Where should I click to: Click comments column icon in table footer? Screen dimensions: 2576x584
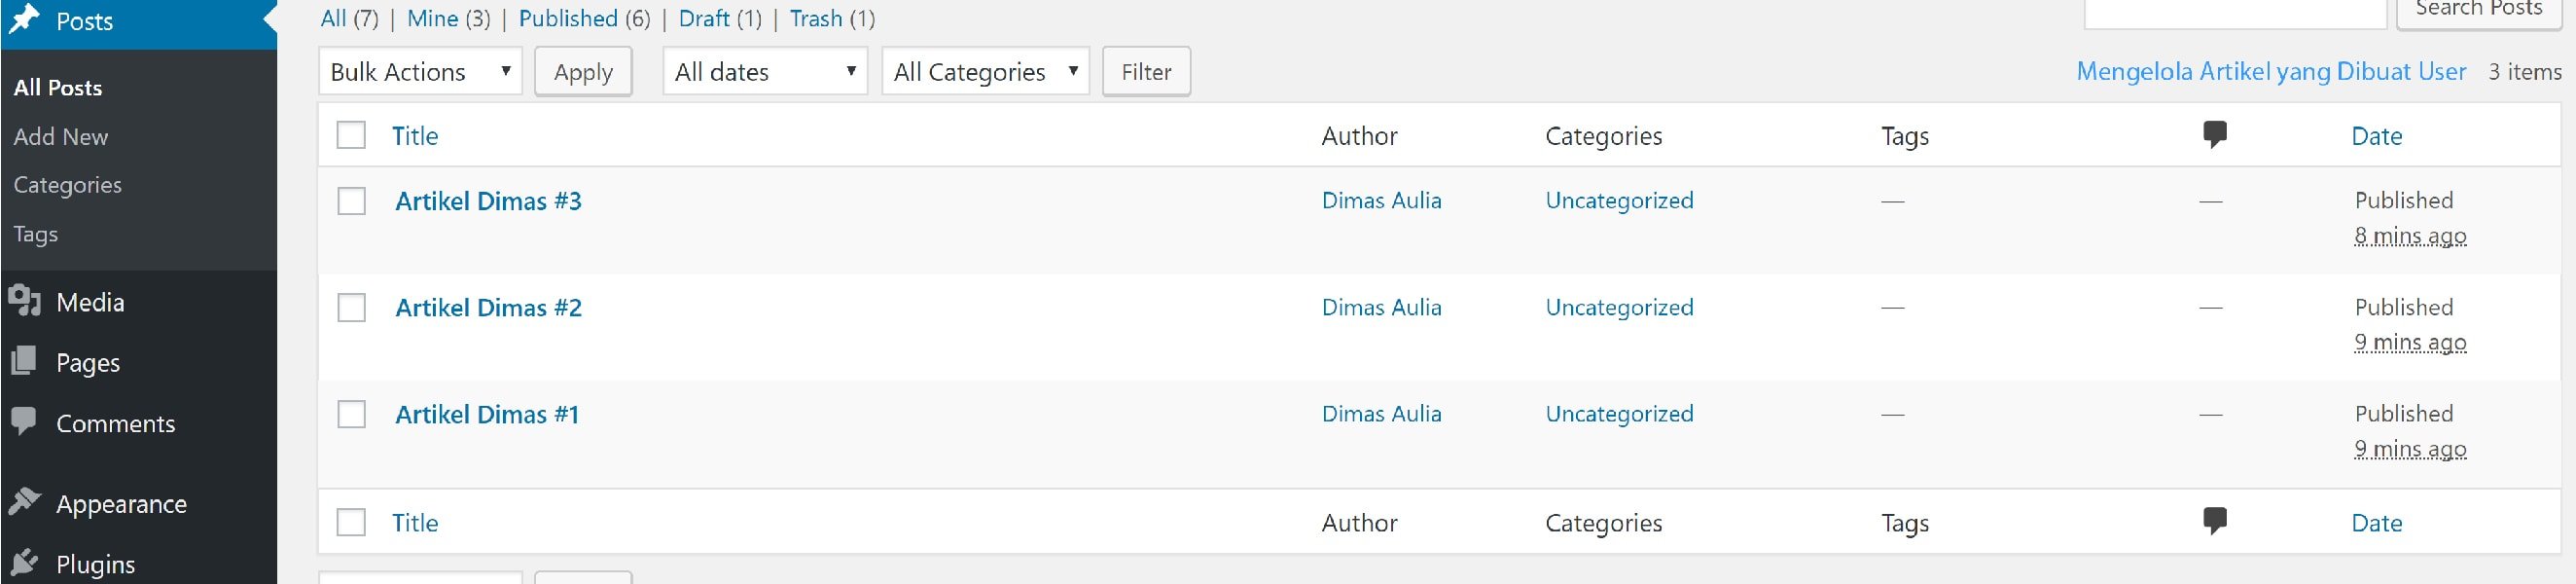point(2214,521)
